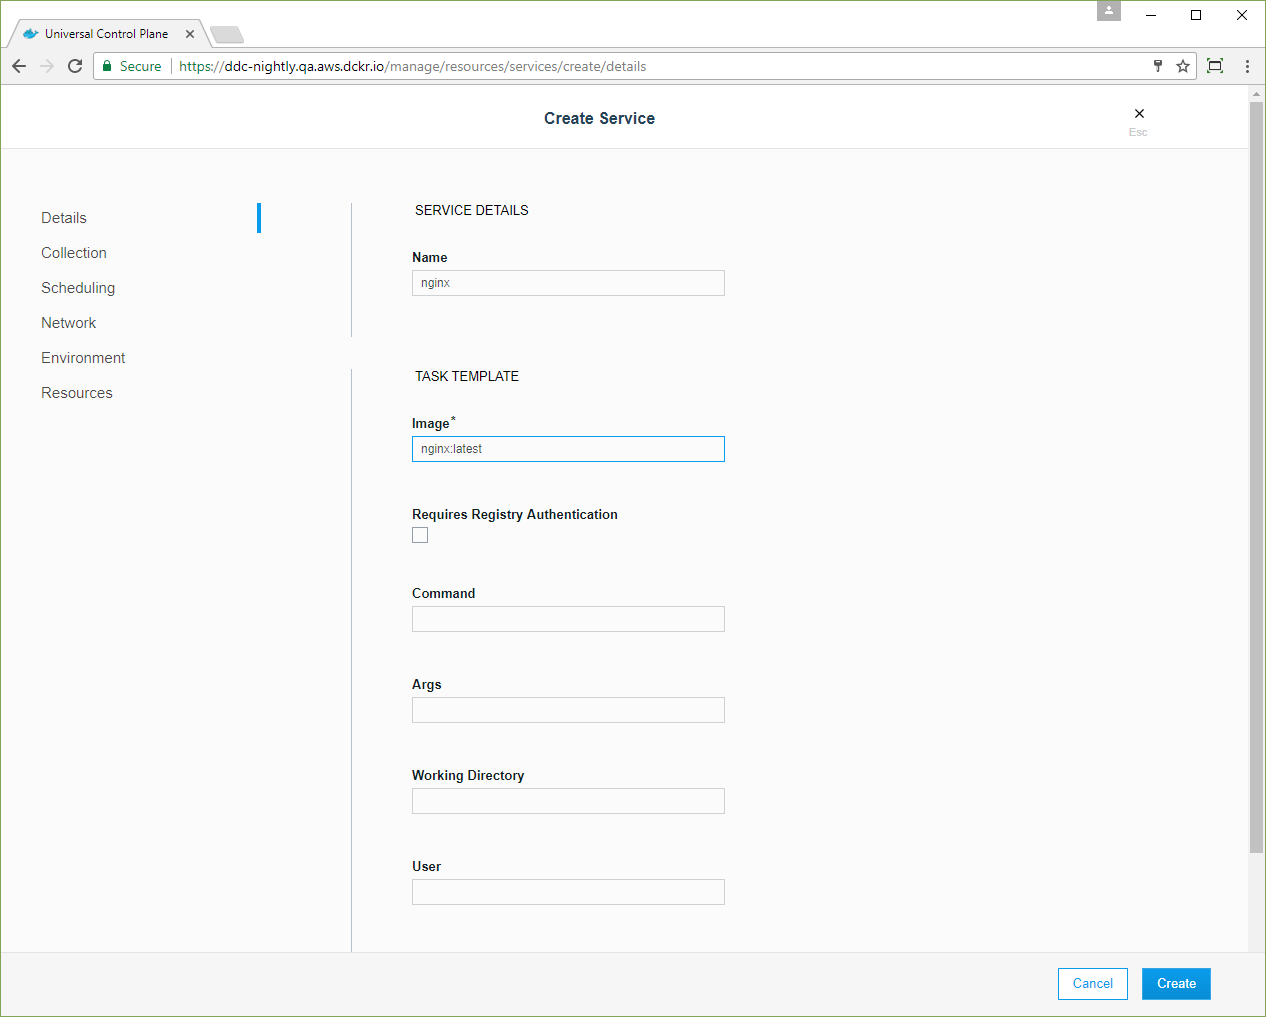Click the Command input field

[568, 619]
